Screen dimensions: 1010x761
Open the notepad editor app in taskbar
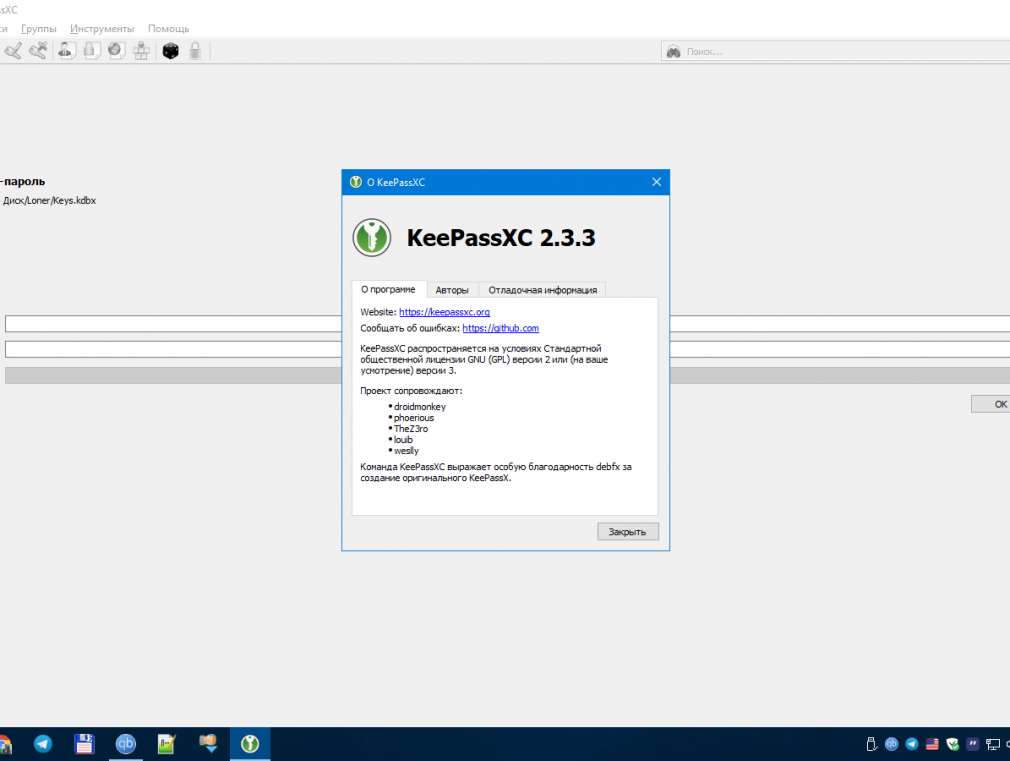tap(166, 744)
